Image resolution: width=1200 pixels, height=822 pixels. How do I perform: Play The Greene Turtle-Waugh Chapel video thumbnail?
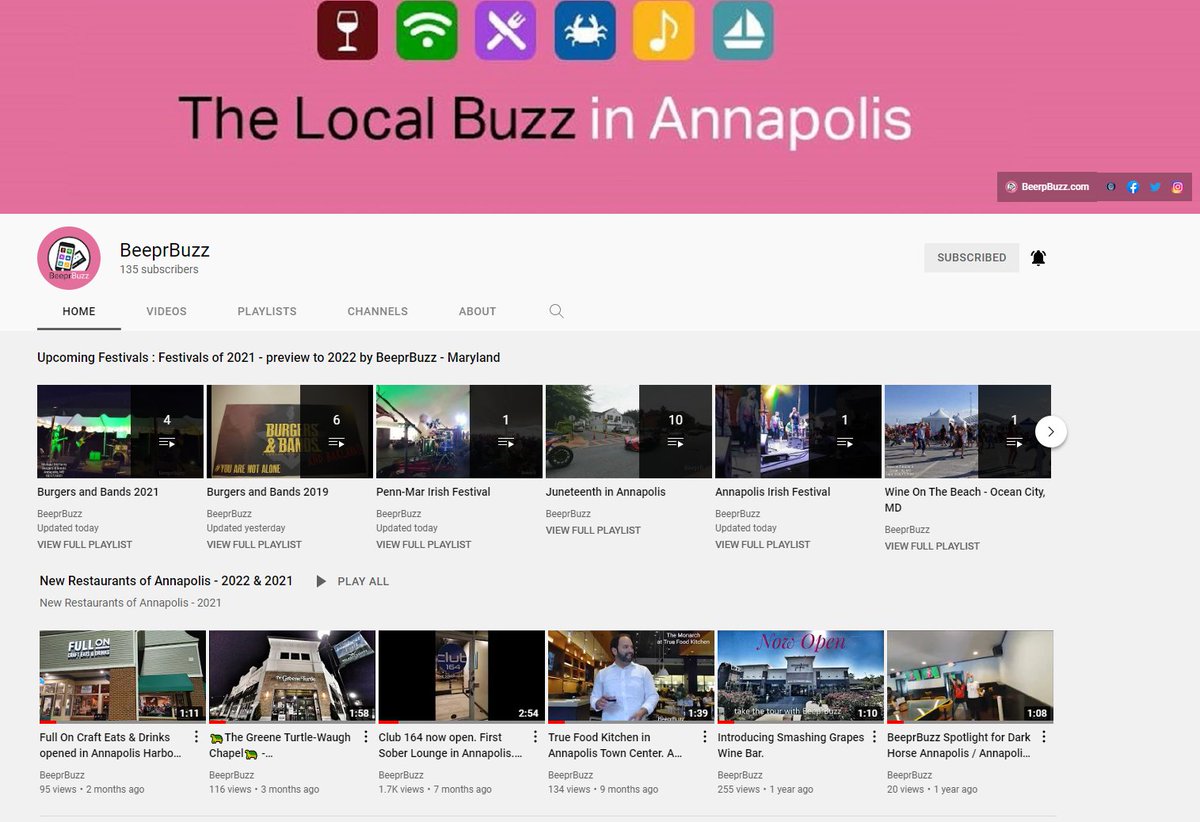coord(292,677)
